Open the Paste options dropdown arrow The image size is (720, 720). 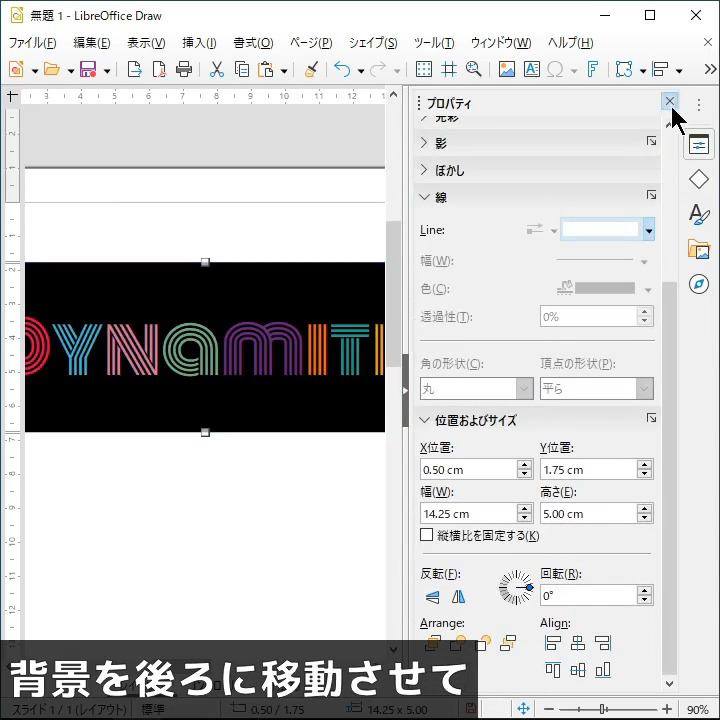point(284,71)
